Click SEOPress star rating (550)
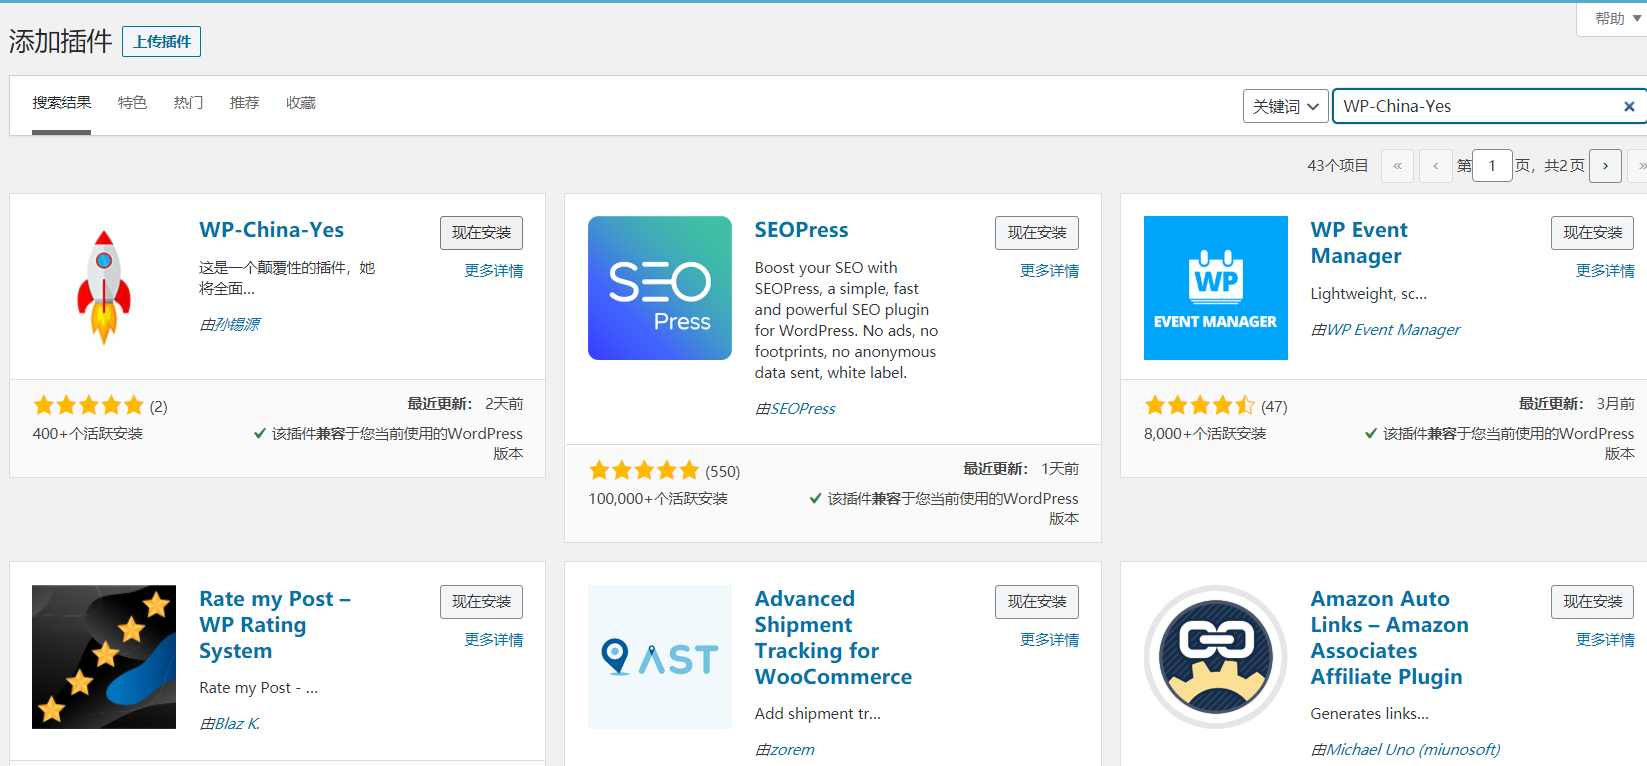1647x766 pixels. pos(644,470)
